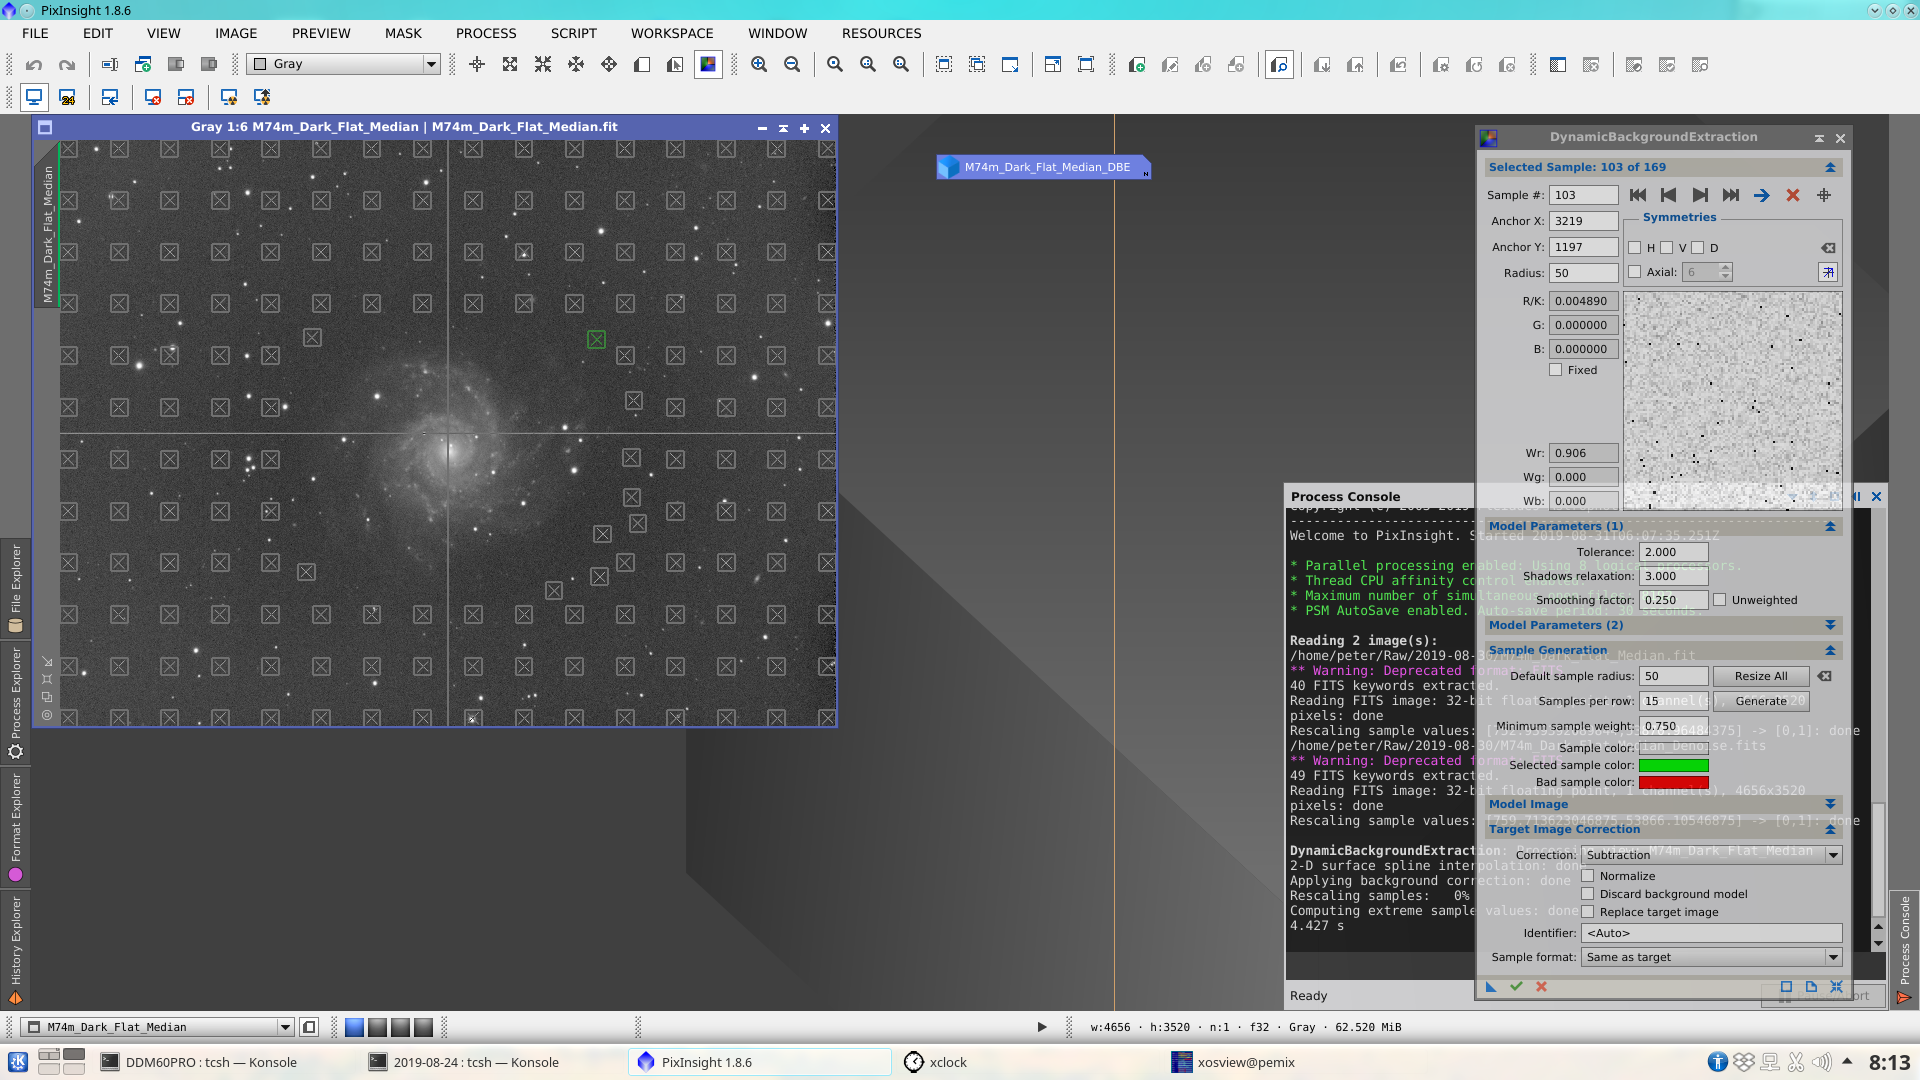Open view selector M74m_Dark_Flat_Median dropdown
1920x1080 pixels.
pos(156,1027)
